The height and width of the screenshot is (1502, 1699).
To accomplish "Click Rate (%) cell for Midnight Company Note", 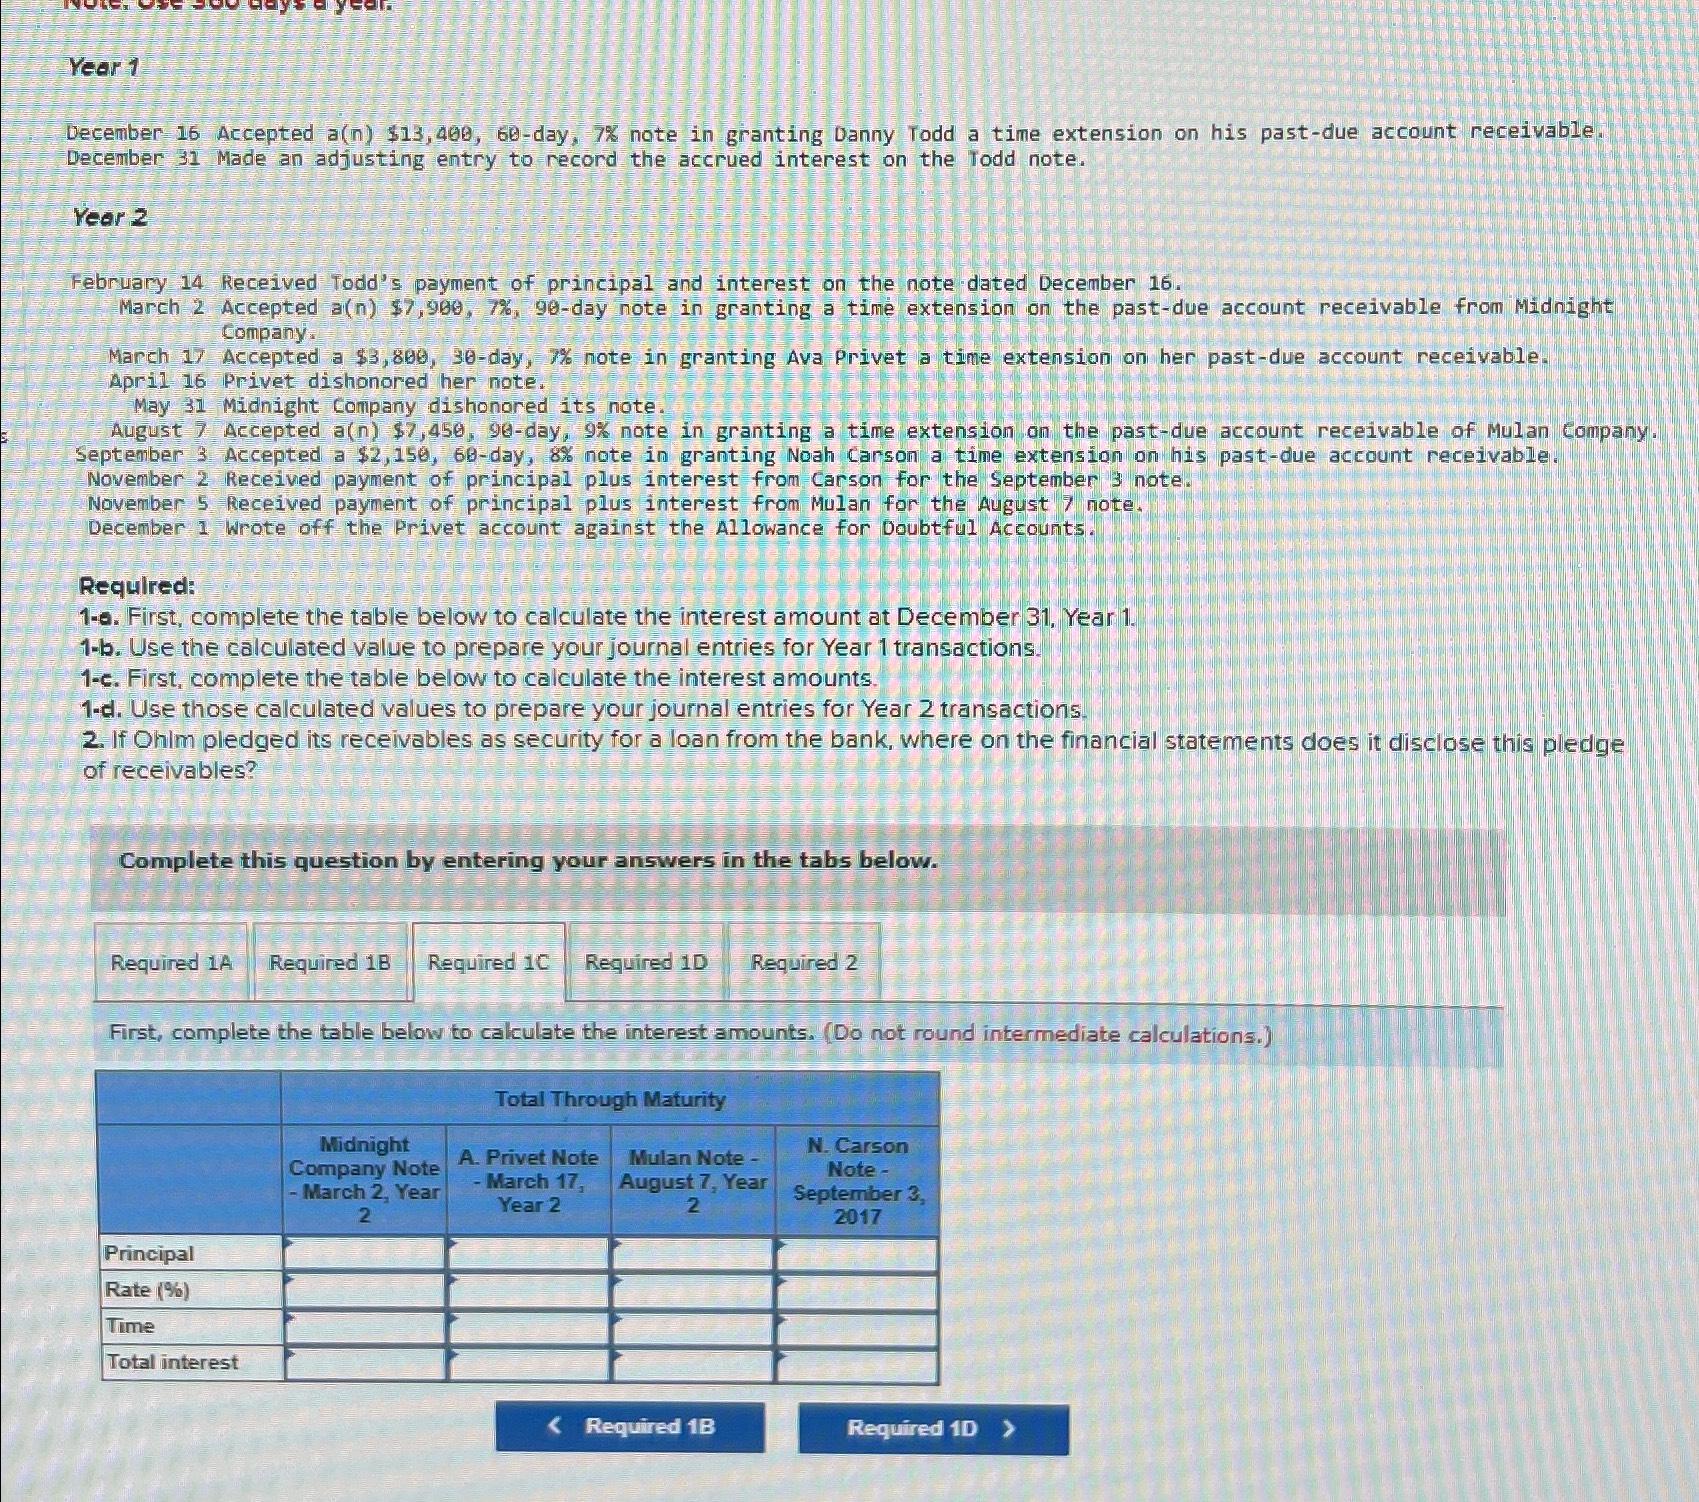I will pyautogui.click(x=365, y=1290).
